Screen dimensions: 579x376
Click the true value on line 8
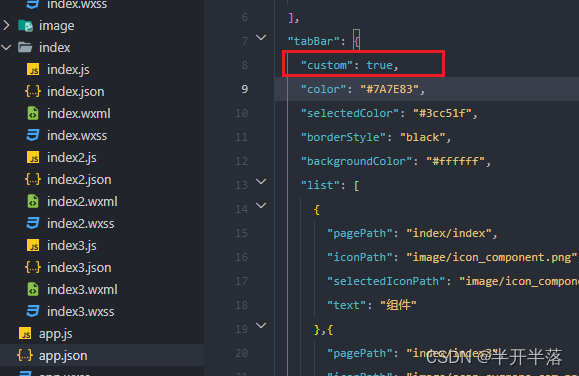[380, 65]
